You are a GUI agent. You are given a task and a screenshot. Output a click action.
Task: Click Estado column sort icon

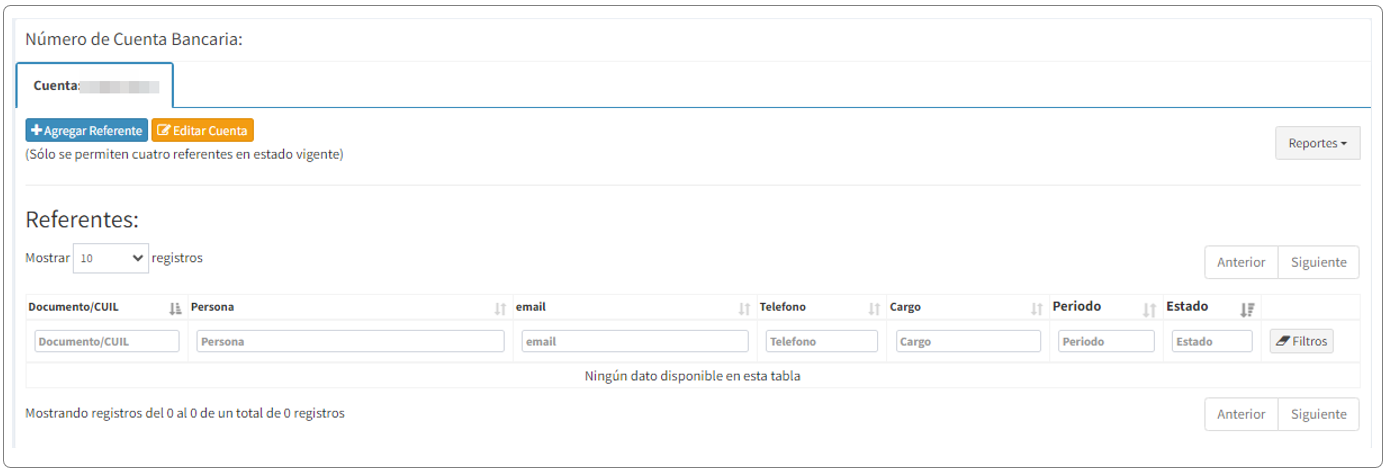click(x=1247, y=309)
